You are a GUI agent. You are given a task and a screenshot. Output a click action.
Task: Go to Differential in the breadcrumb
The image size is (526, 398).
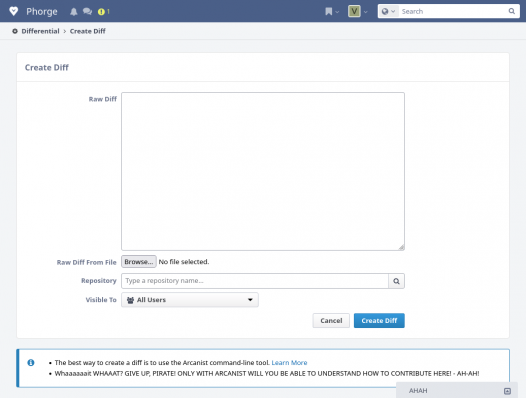(x=40, y=31)
